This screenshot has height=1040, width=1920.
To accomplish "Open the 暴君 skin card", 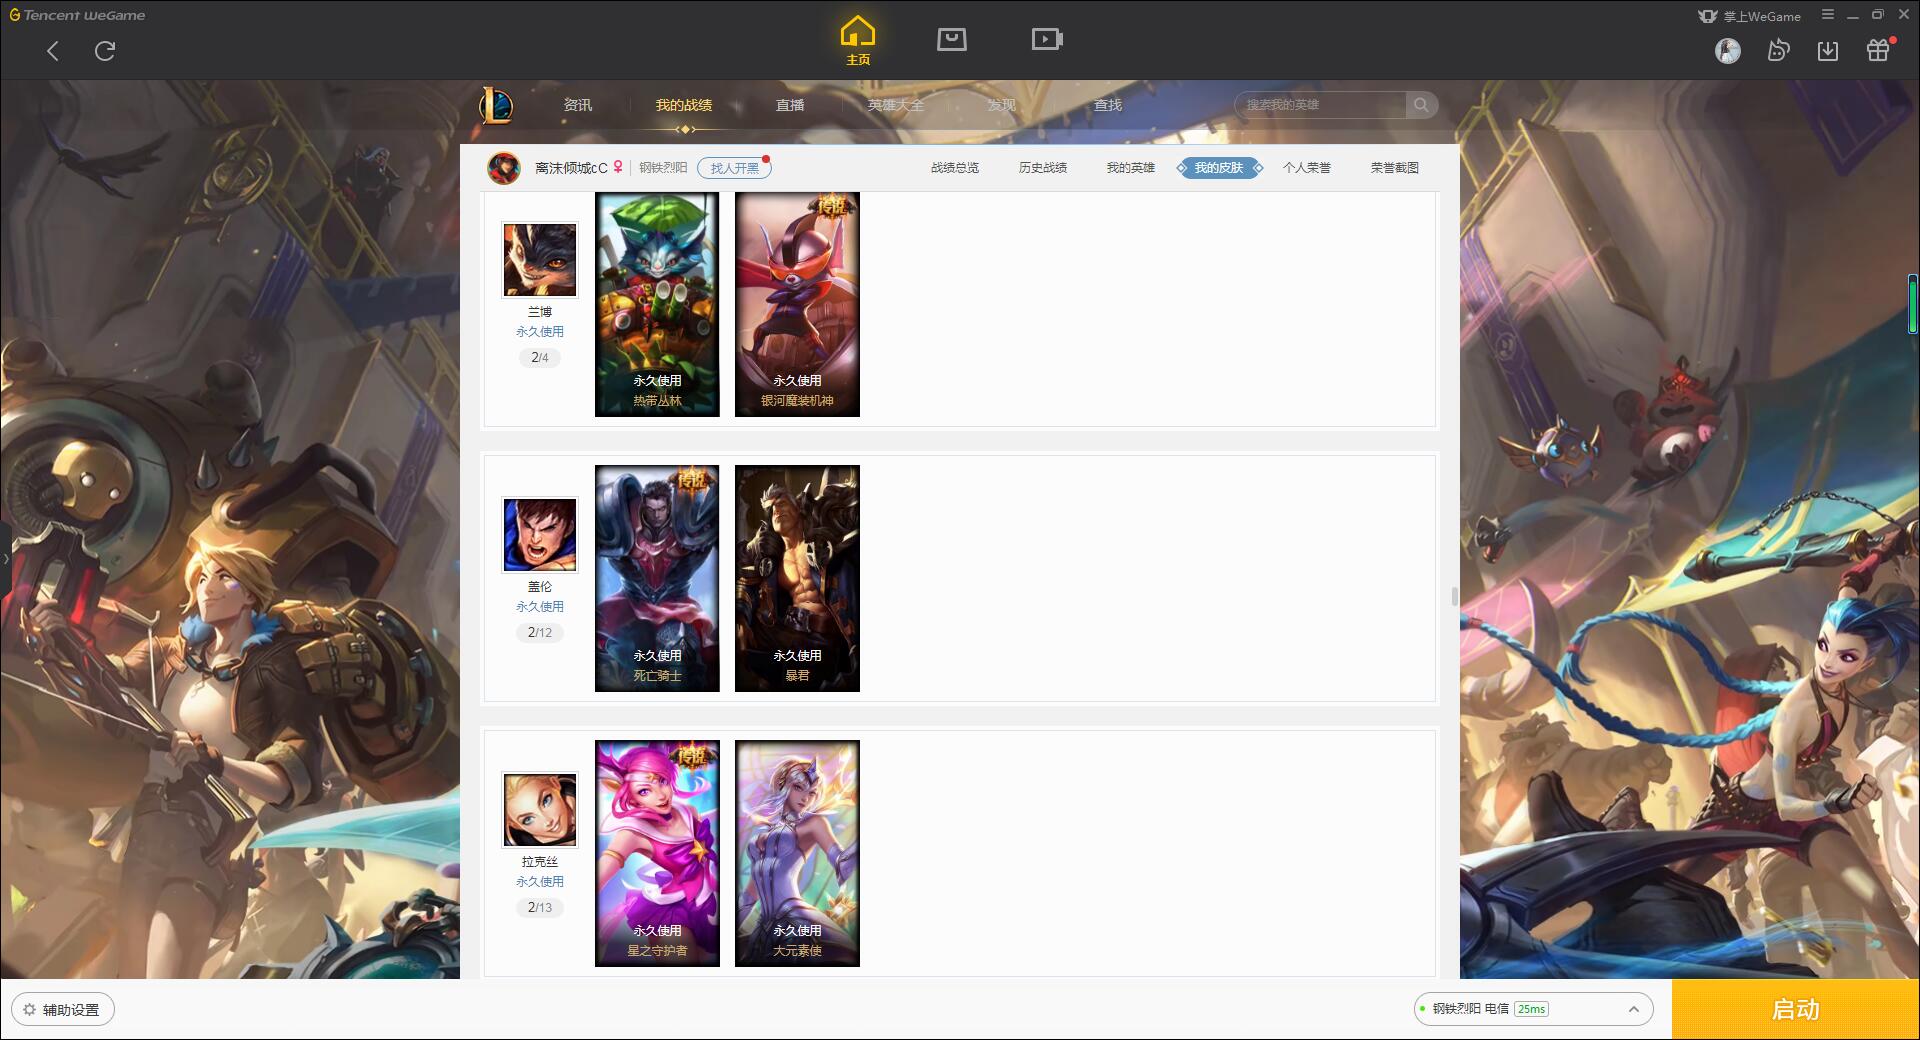I will pos(797,578).
